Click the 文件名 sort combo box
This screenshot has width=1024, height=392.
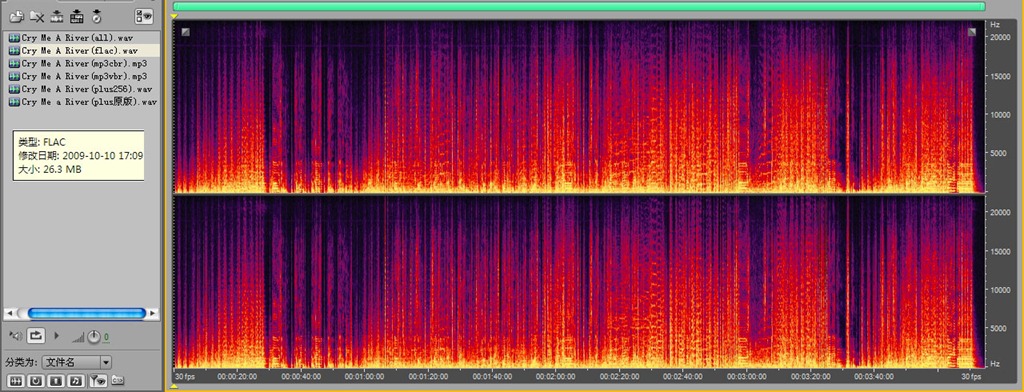pos(76,362)
